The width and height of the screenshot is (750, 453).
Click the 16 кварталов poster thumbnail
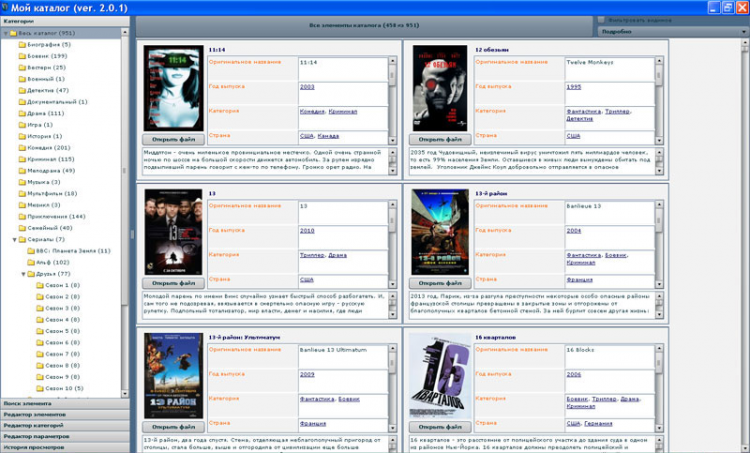(440, 376)
